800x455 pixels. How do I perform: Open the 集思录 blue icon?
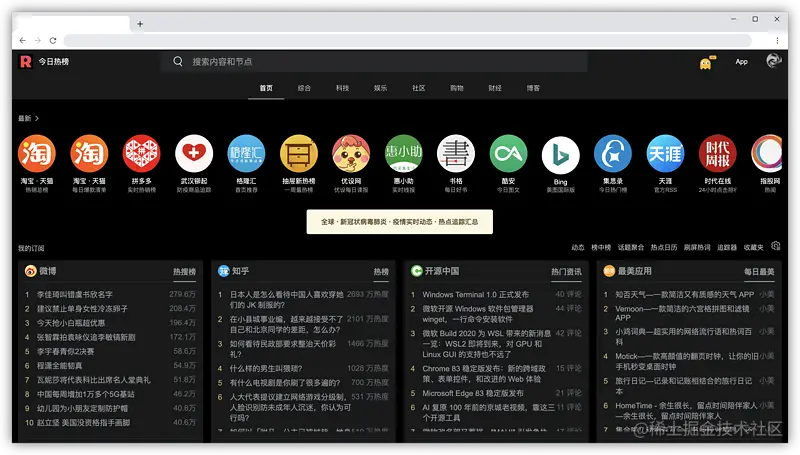coord(613,154)
